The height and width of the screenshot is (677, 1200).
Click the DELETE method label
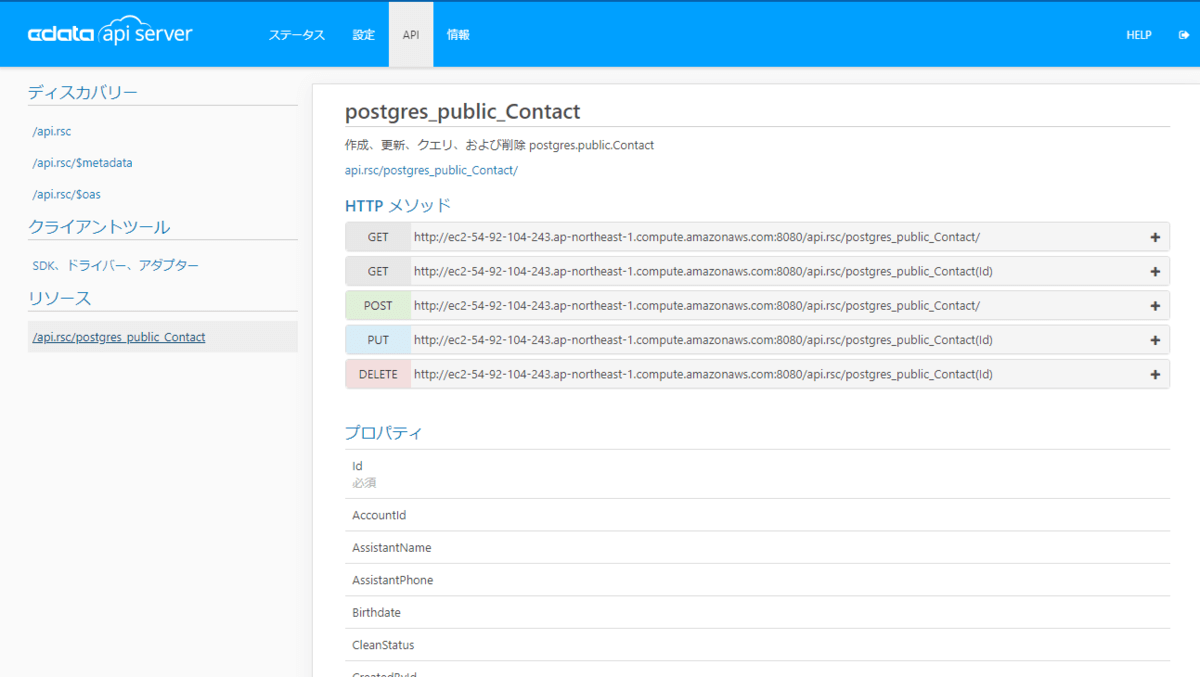(378, 374)
